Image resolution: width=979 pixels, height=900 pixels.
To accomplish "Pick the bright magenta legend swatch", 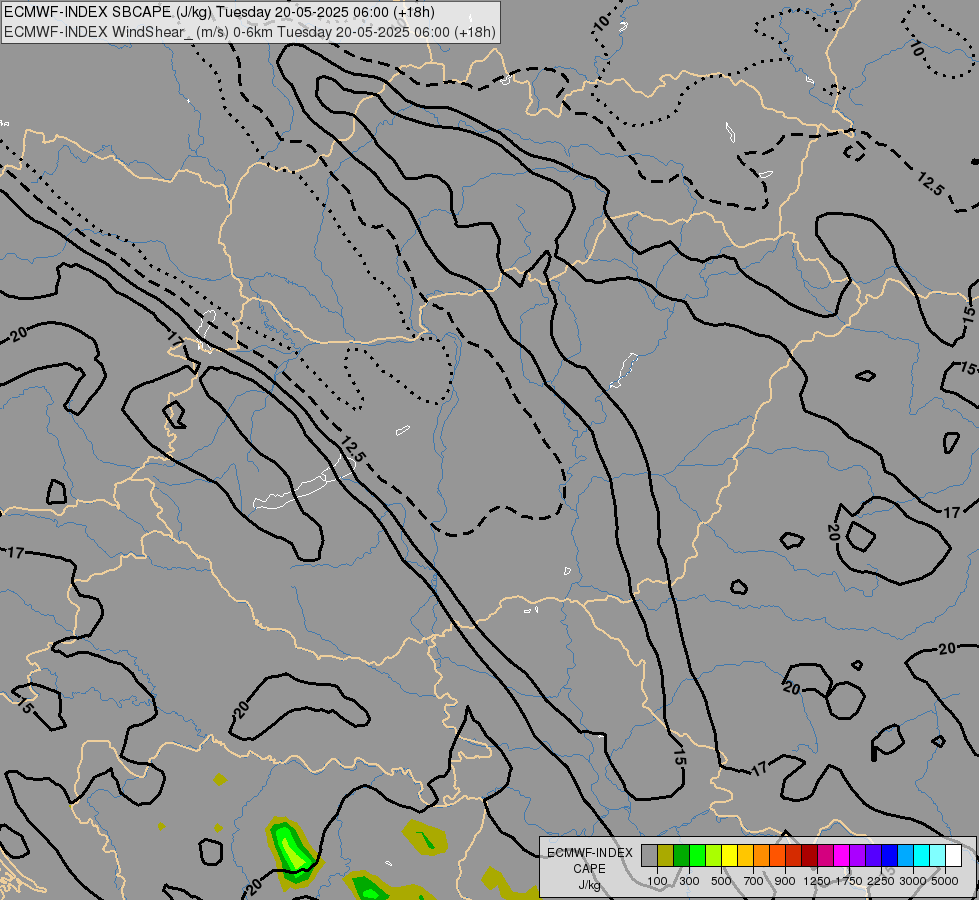I will pyautogui.click(x=842, y=856).
